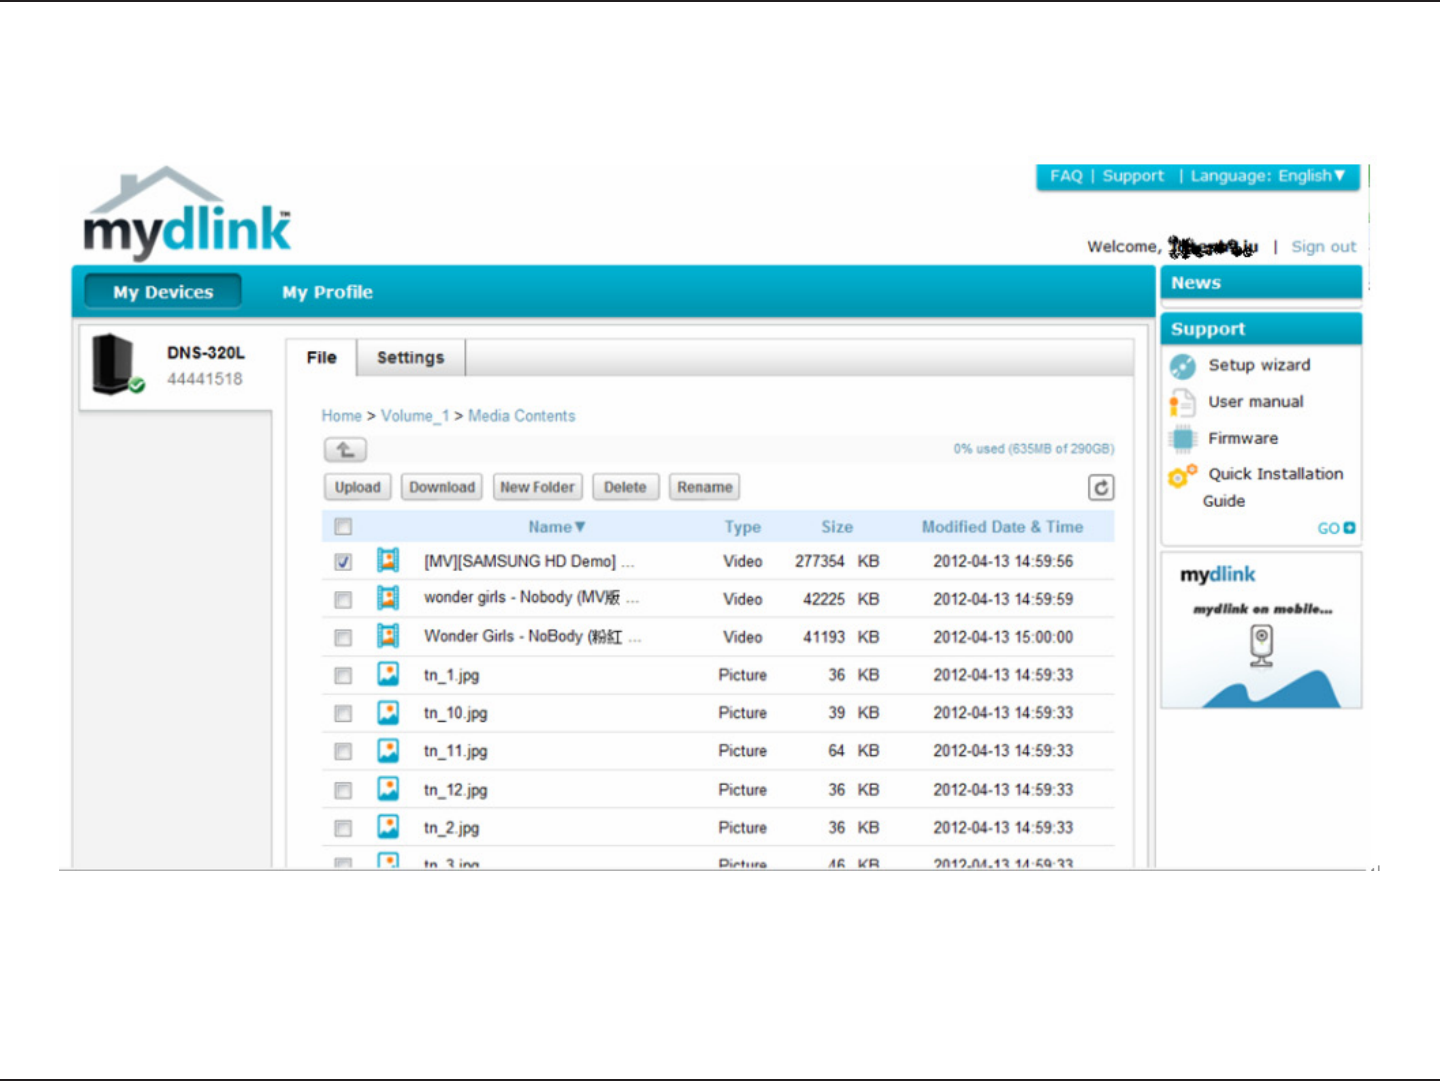Viewport: 1440px width, 1081px height.
Task: Click the 0% used storage text
Action: [x=1033, y=449]
